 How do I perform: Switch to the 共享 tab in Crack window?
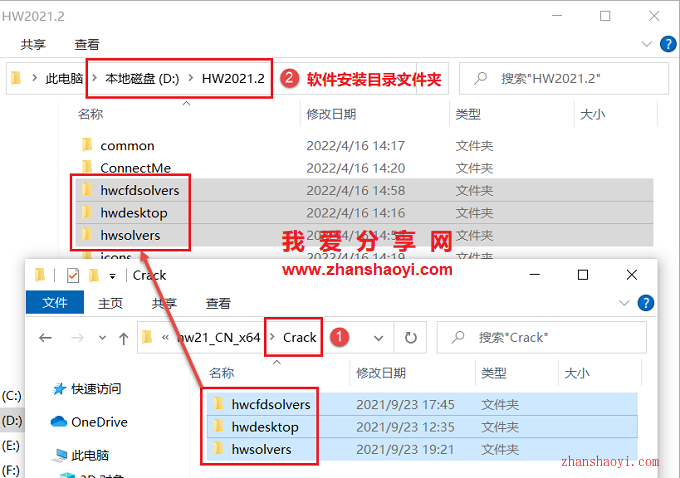coord(164,303)
